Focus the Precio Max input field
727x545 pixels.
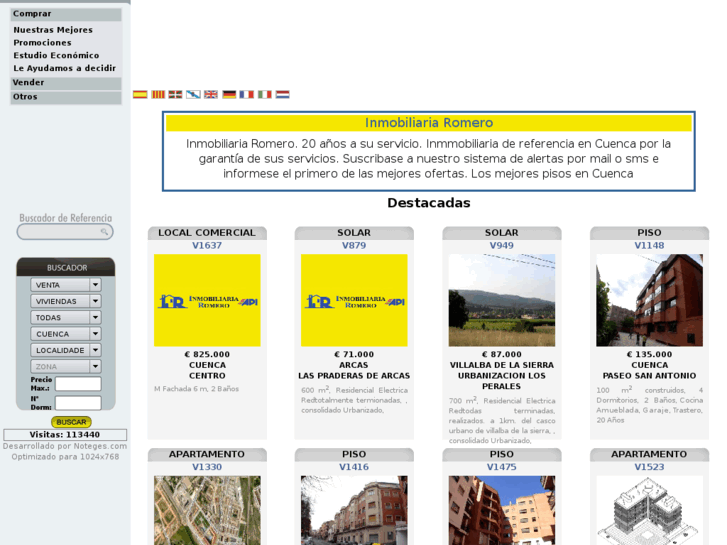point(78,384)
